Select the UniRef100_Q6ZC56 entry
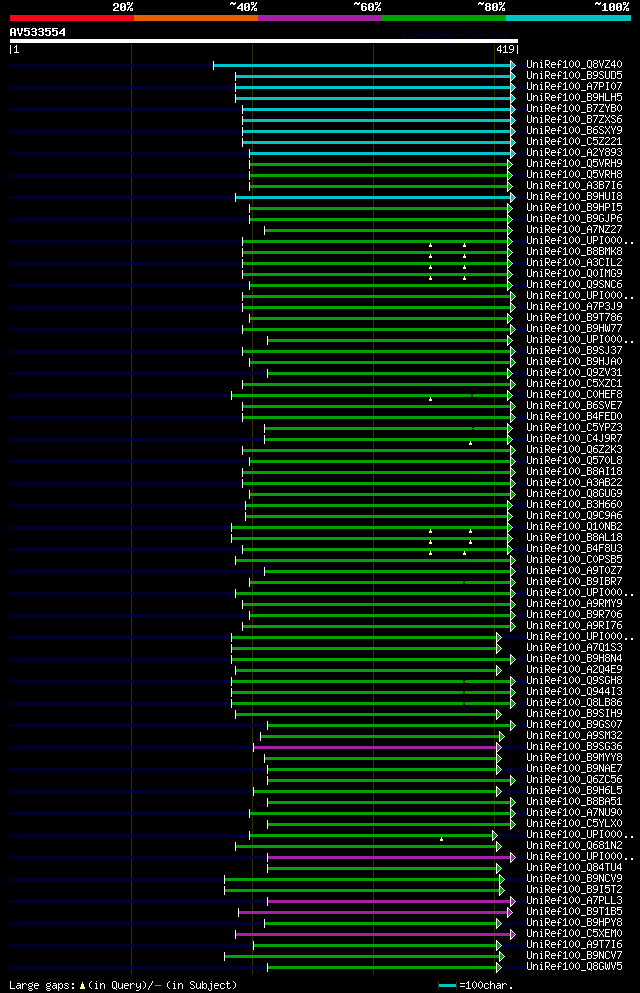Screen dimensions: 640x993 [x=574, y=780]
